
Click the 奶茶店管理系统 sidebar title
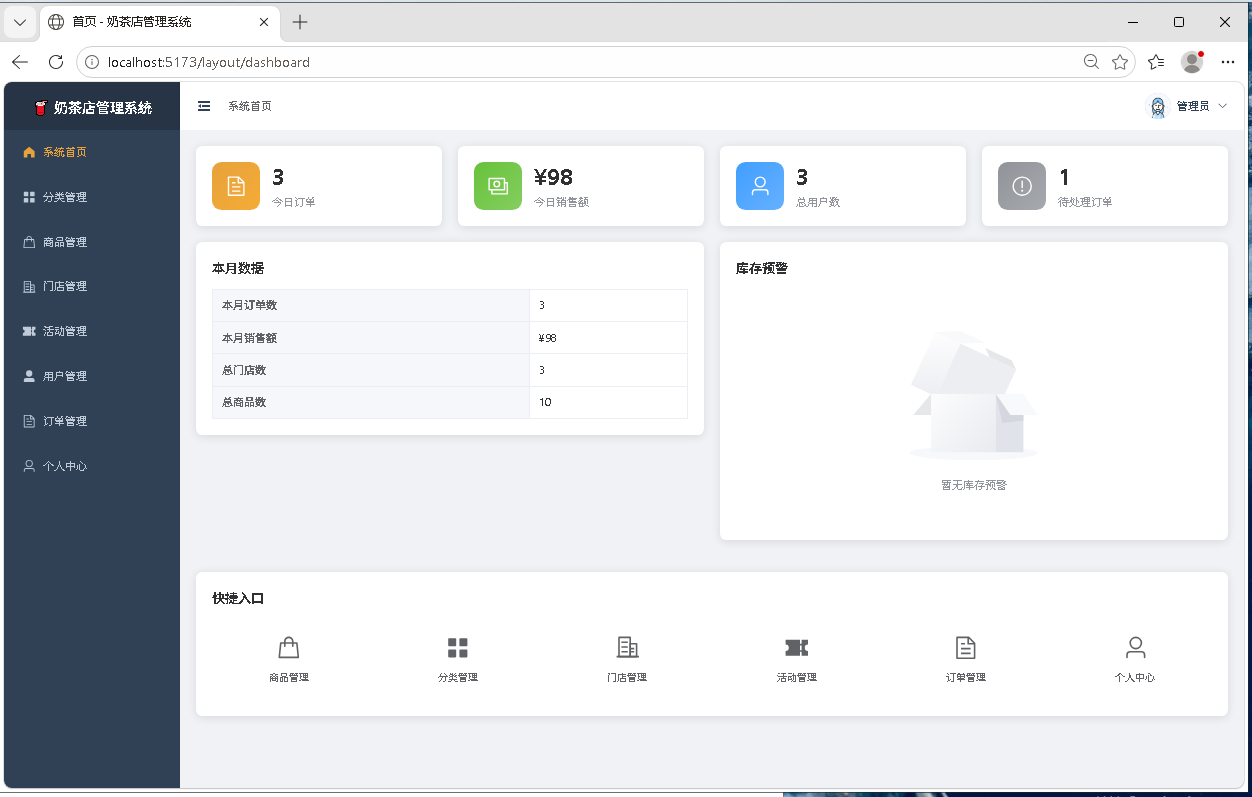(103, 108)
